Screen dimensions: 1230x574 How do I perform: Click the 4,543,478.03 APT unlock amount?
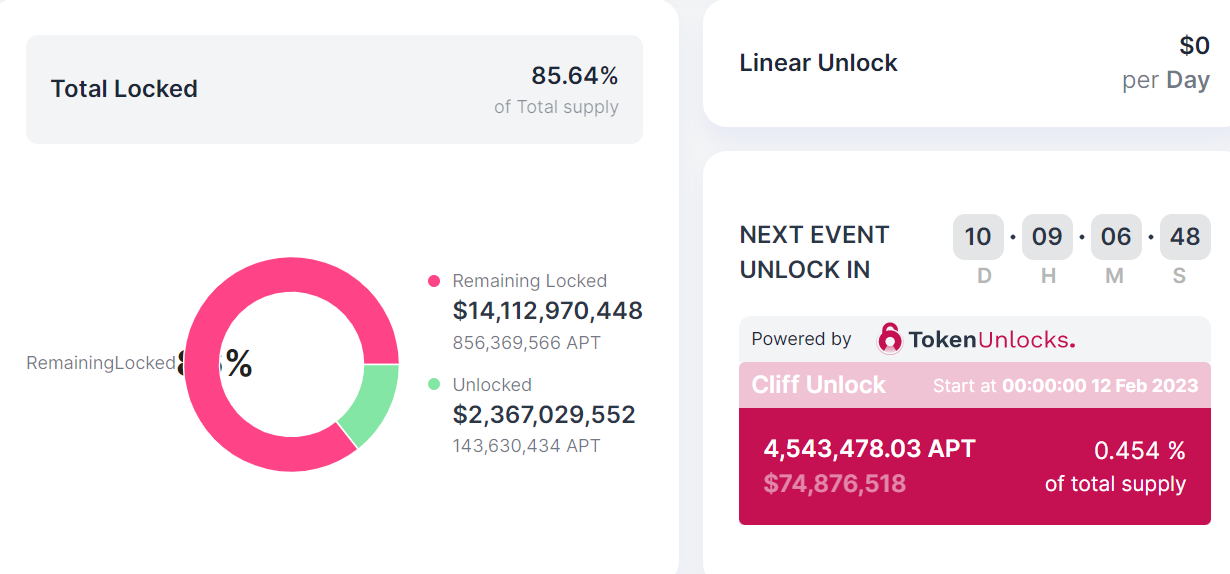point(869,448)
